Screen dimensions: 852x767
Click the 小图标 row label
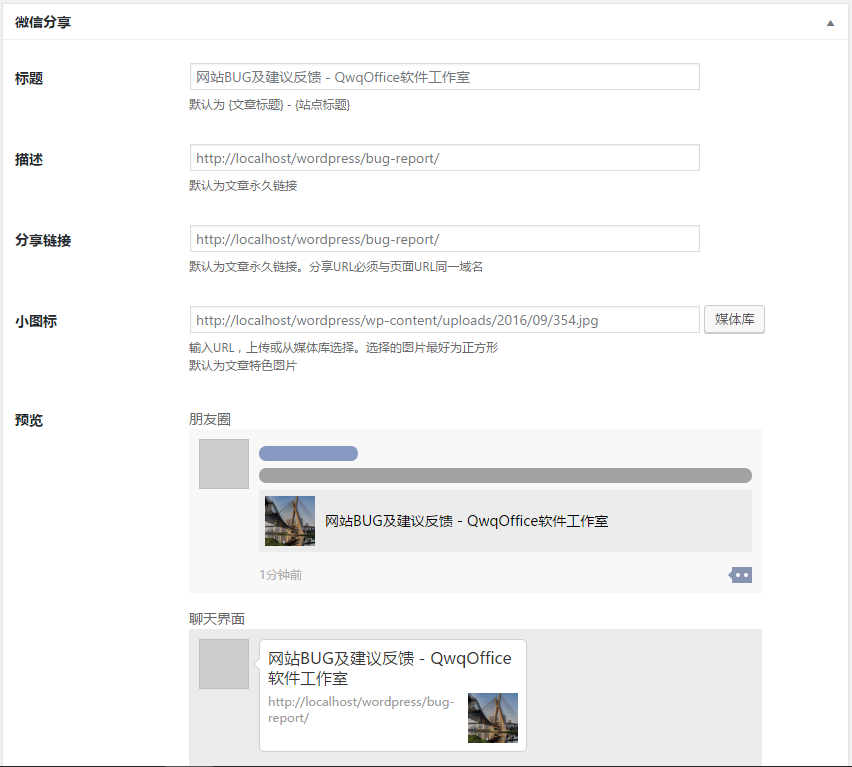click(x=36, y=321)
